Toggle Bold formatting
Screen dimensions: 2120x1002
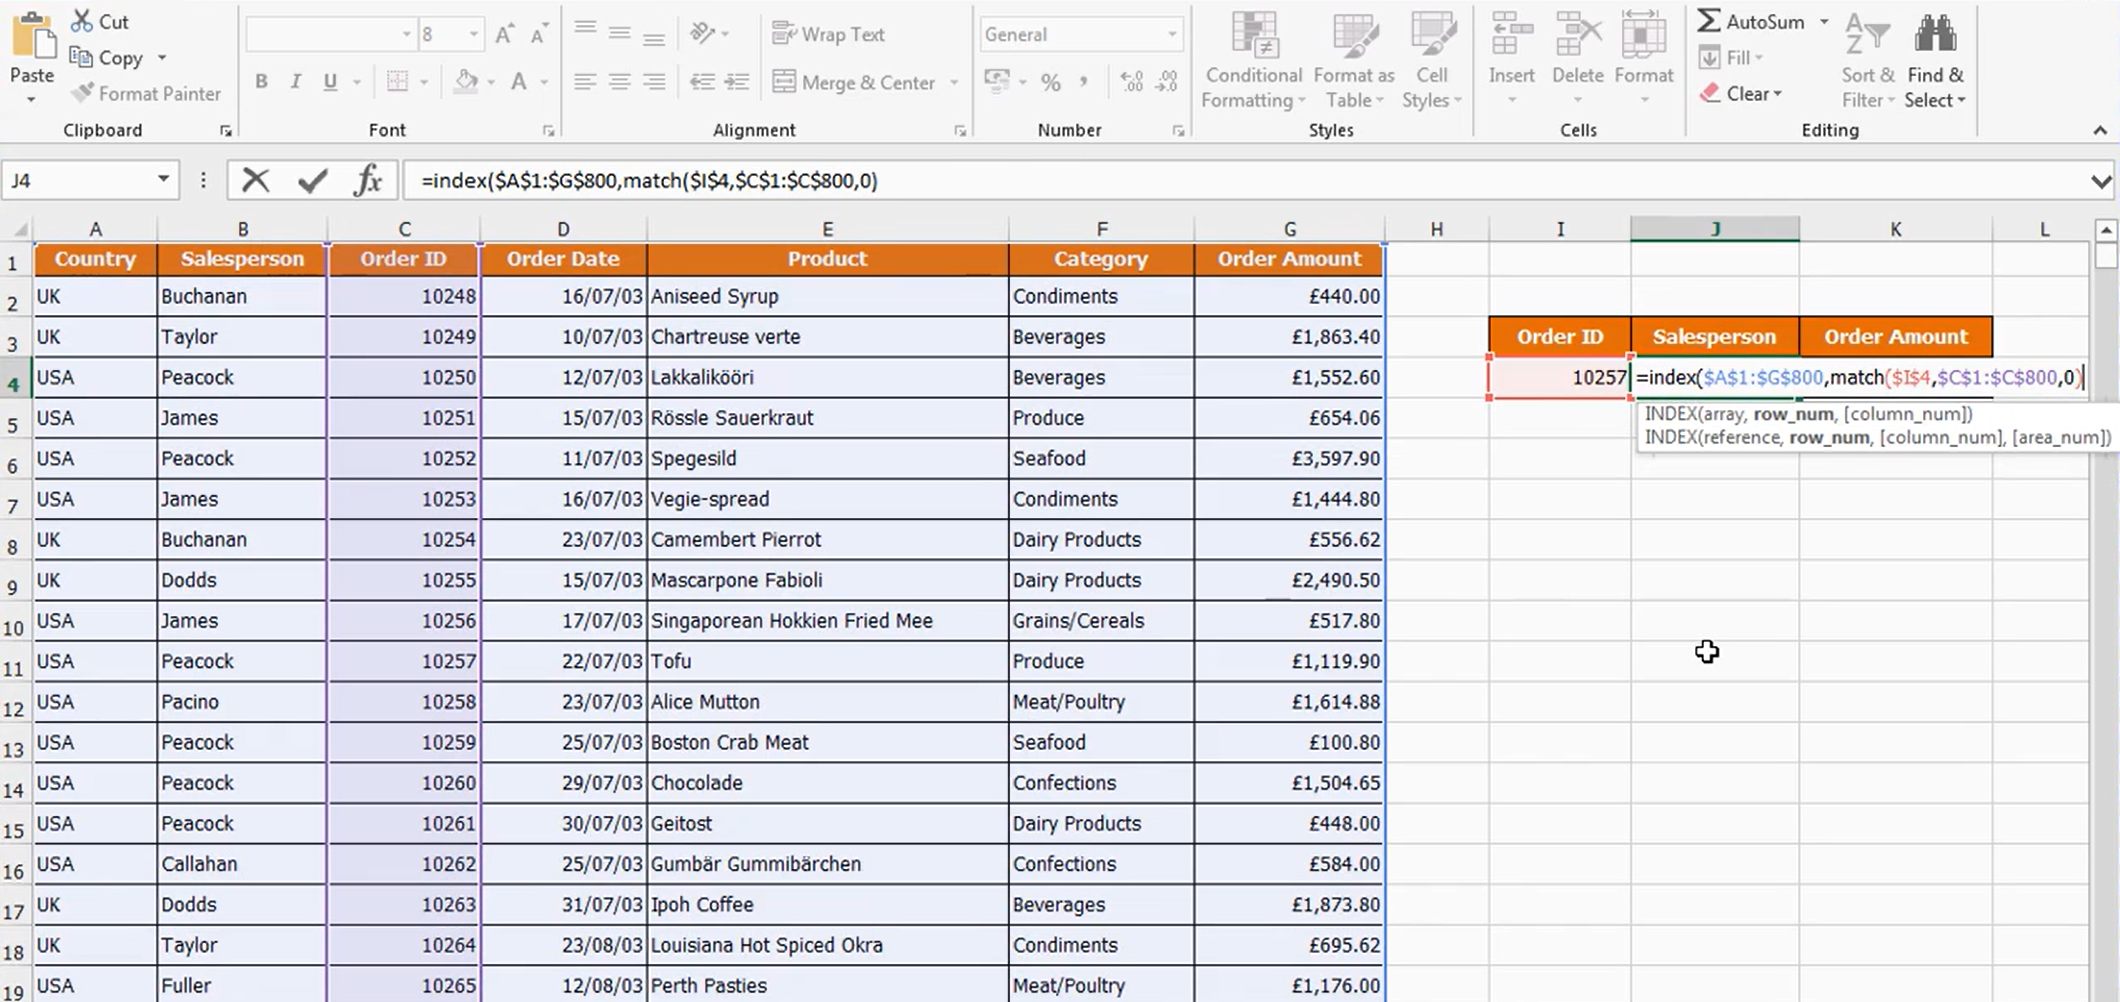(261, 82)
